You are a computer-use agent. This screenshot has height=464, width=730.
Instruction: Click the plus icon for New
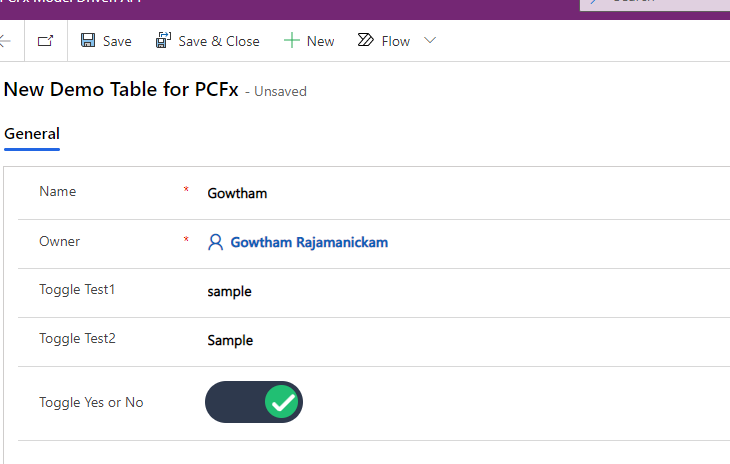point(291,41)
